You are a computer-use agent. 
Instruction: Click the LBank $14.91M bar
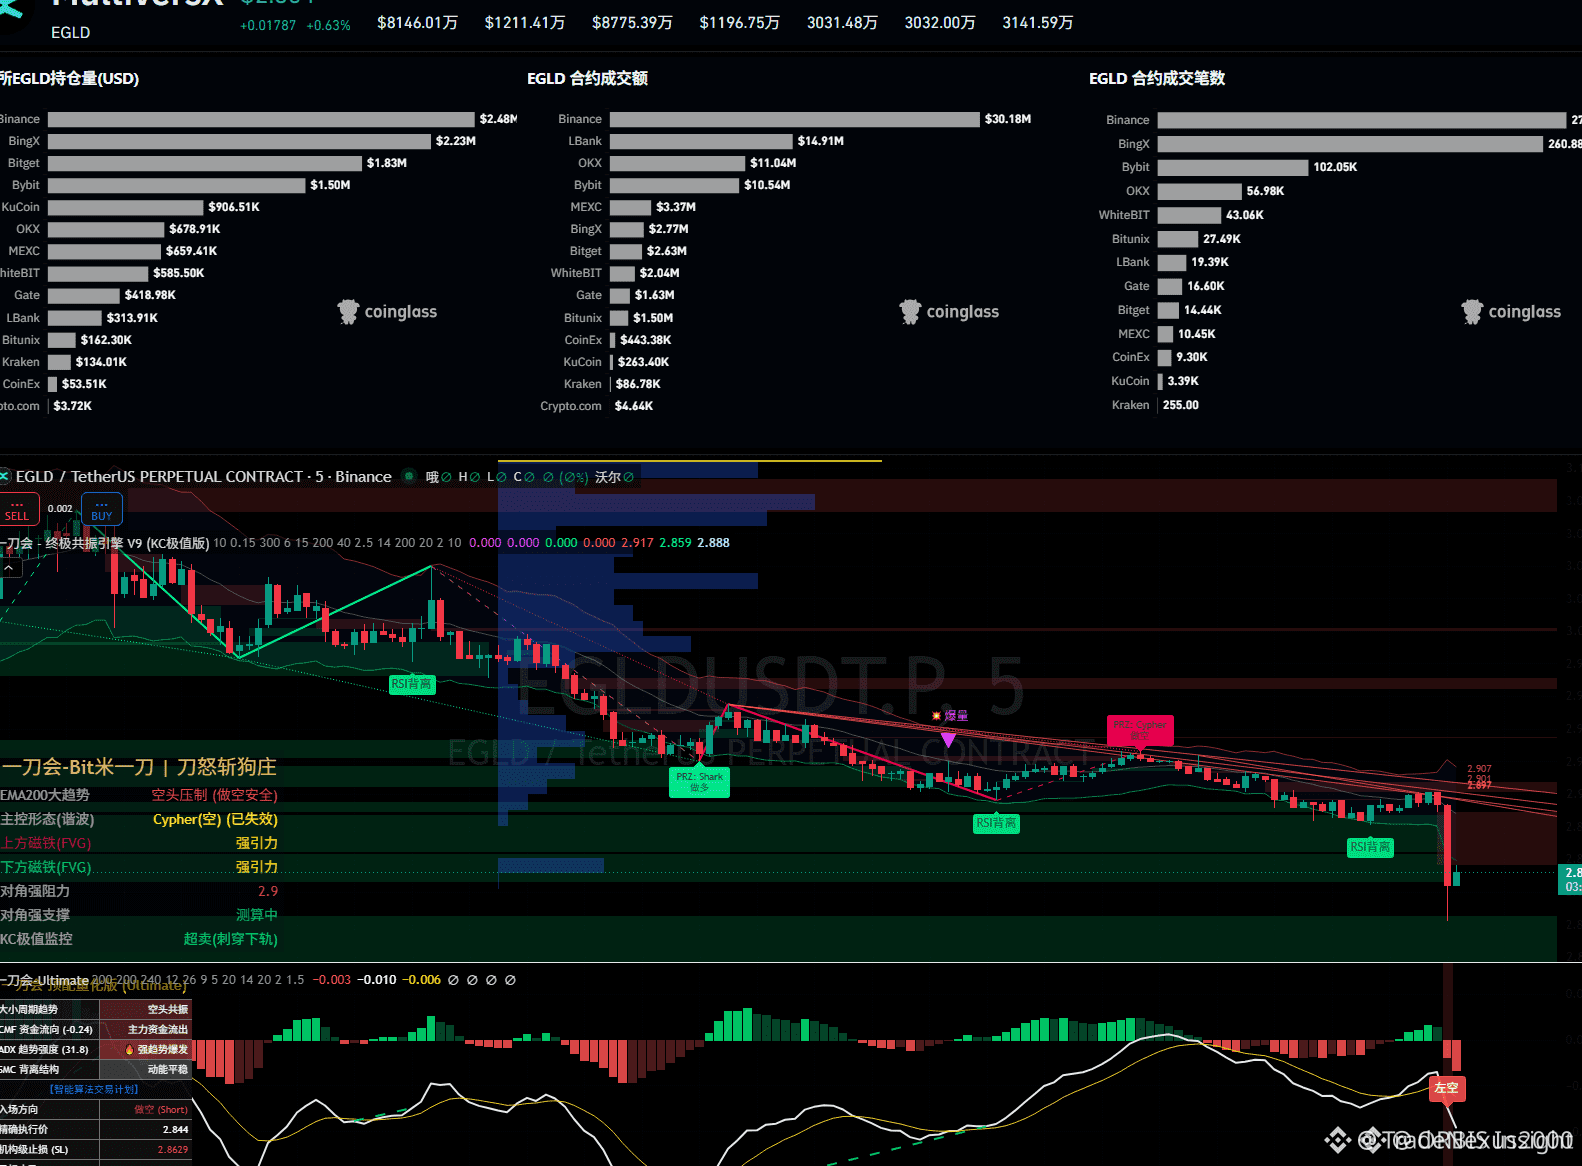[x=701, y=141]
